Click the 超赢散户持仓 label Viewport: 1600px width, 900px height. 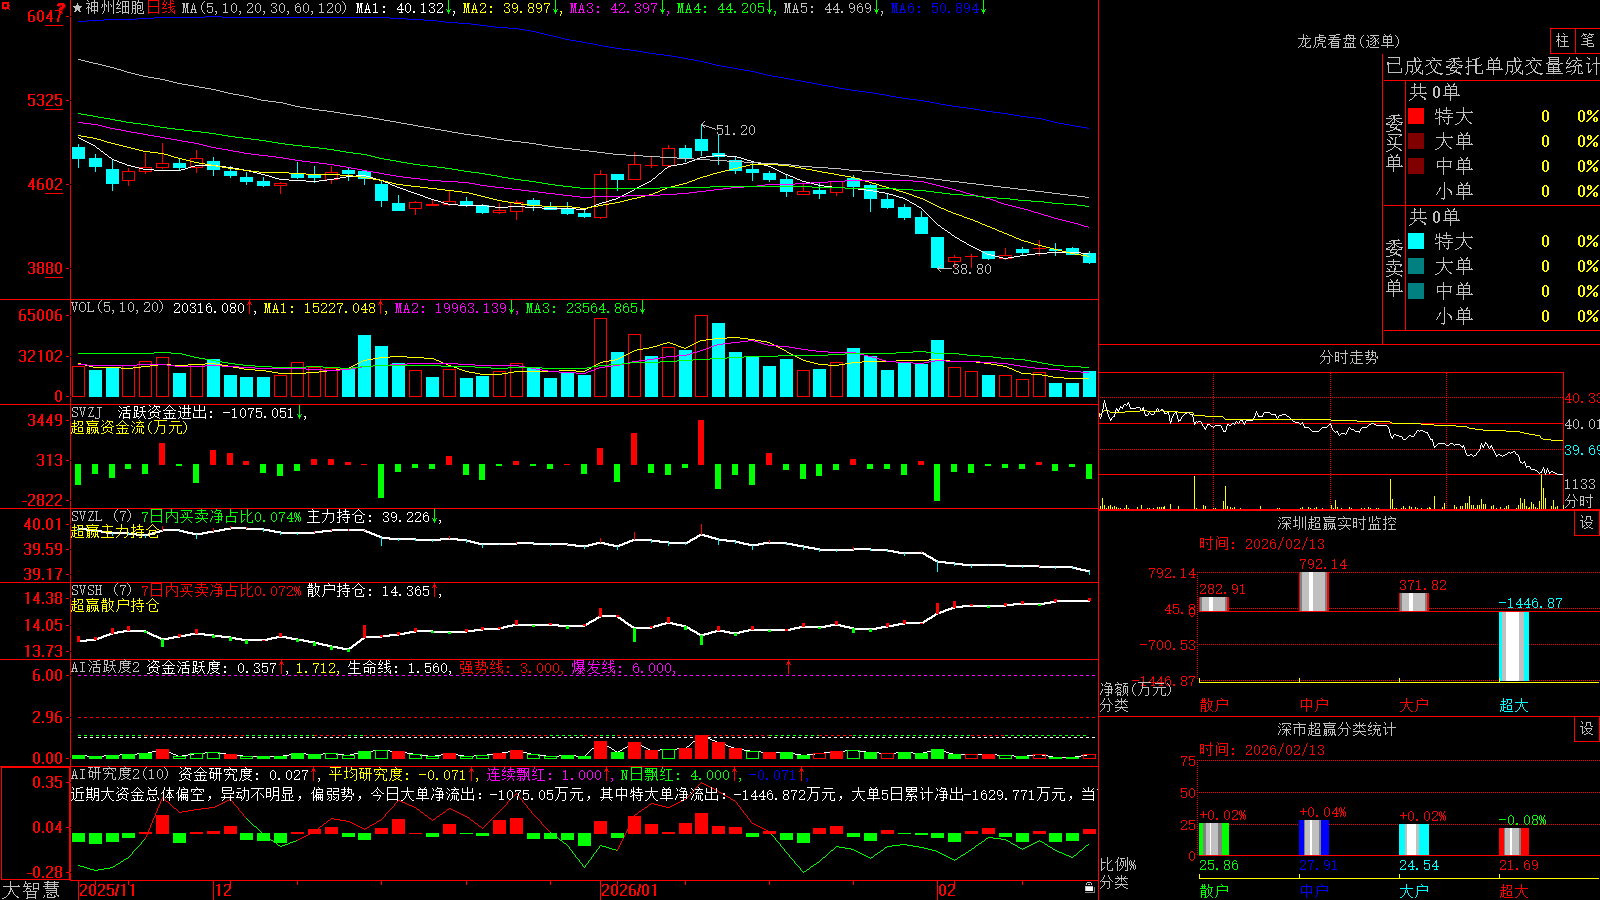pos(115,605)
